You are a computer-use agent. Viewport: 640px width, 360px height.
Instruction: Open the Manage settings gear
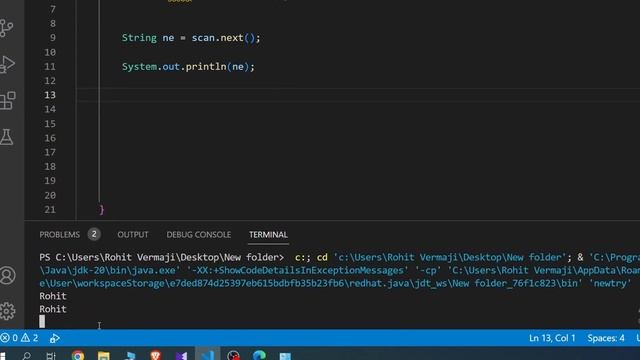7,311
